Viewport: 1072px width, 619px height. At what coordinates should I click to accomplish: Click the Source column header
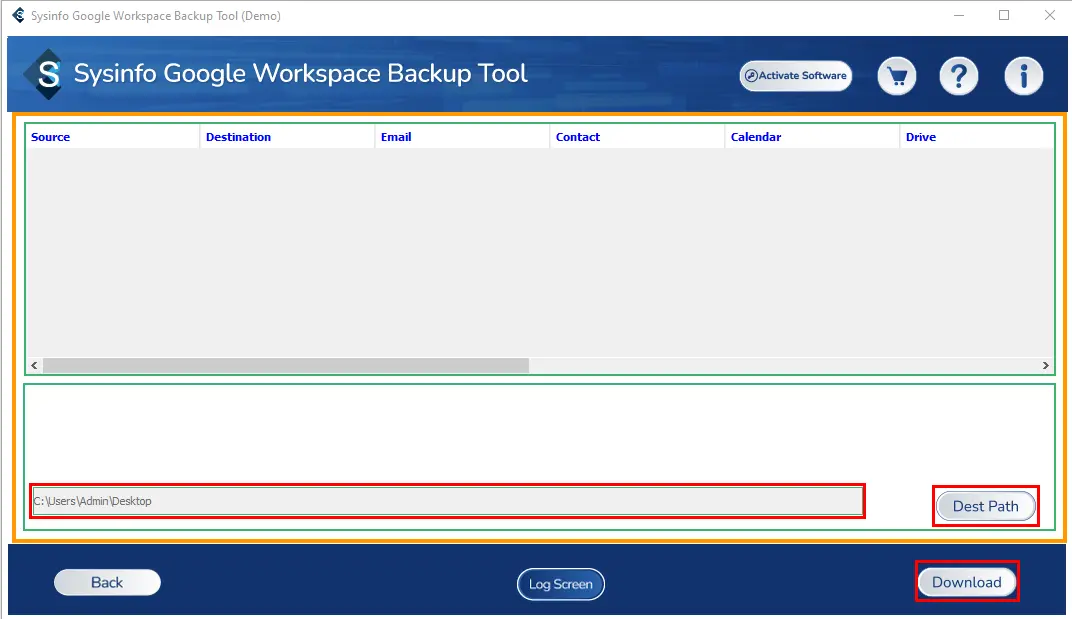(113, 137)
